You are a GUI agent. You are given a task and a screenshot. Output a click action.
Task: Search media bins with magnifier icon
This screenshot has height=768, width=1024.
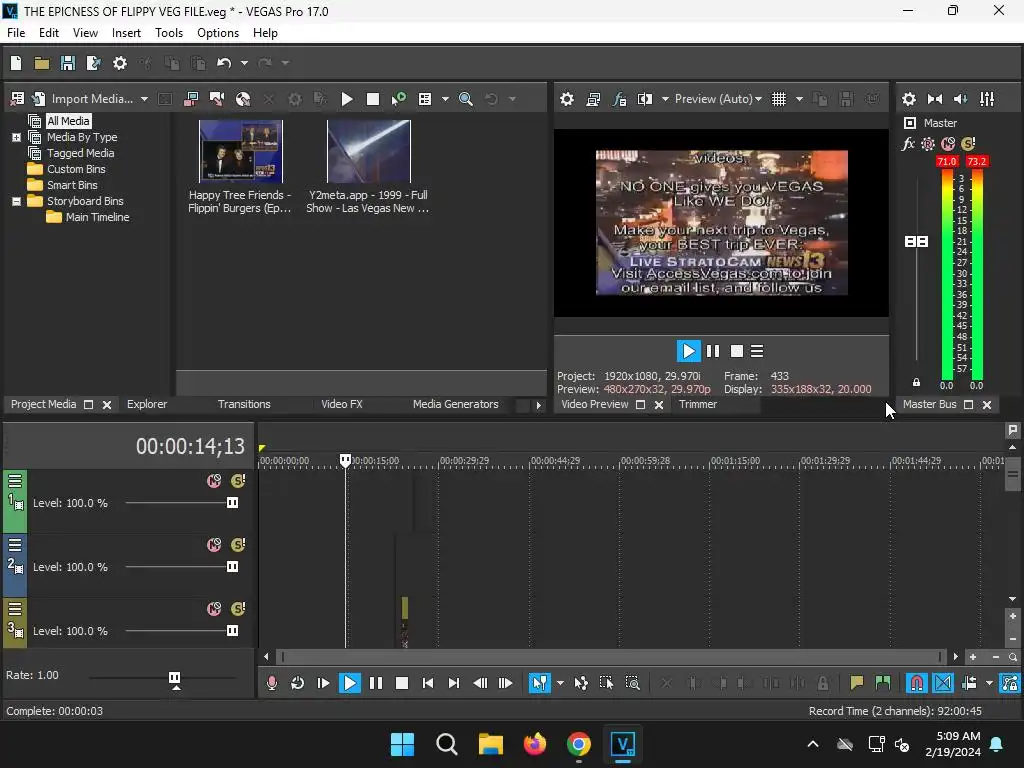pyautogui.click(x=466, y=99)
